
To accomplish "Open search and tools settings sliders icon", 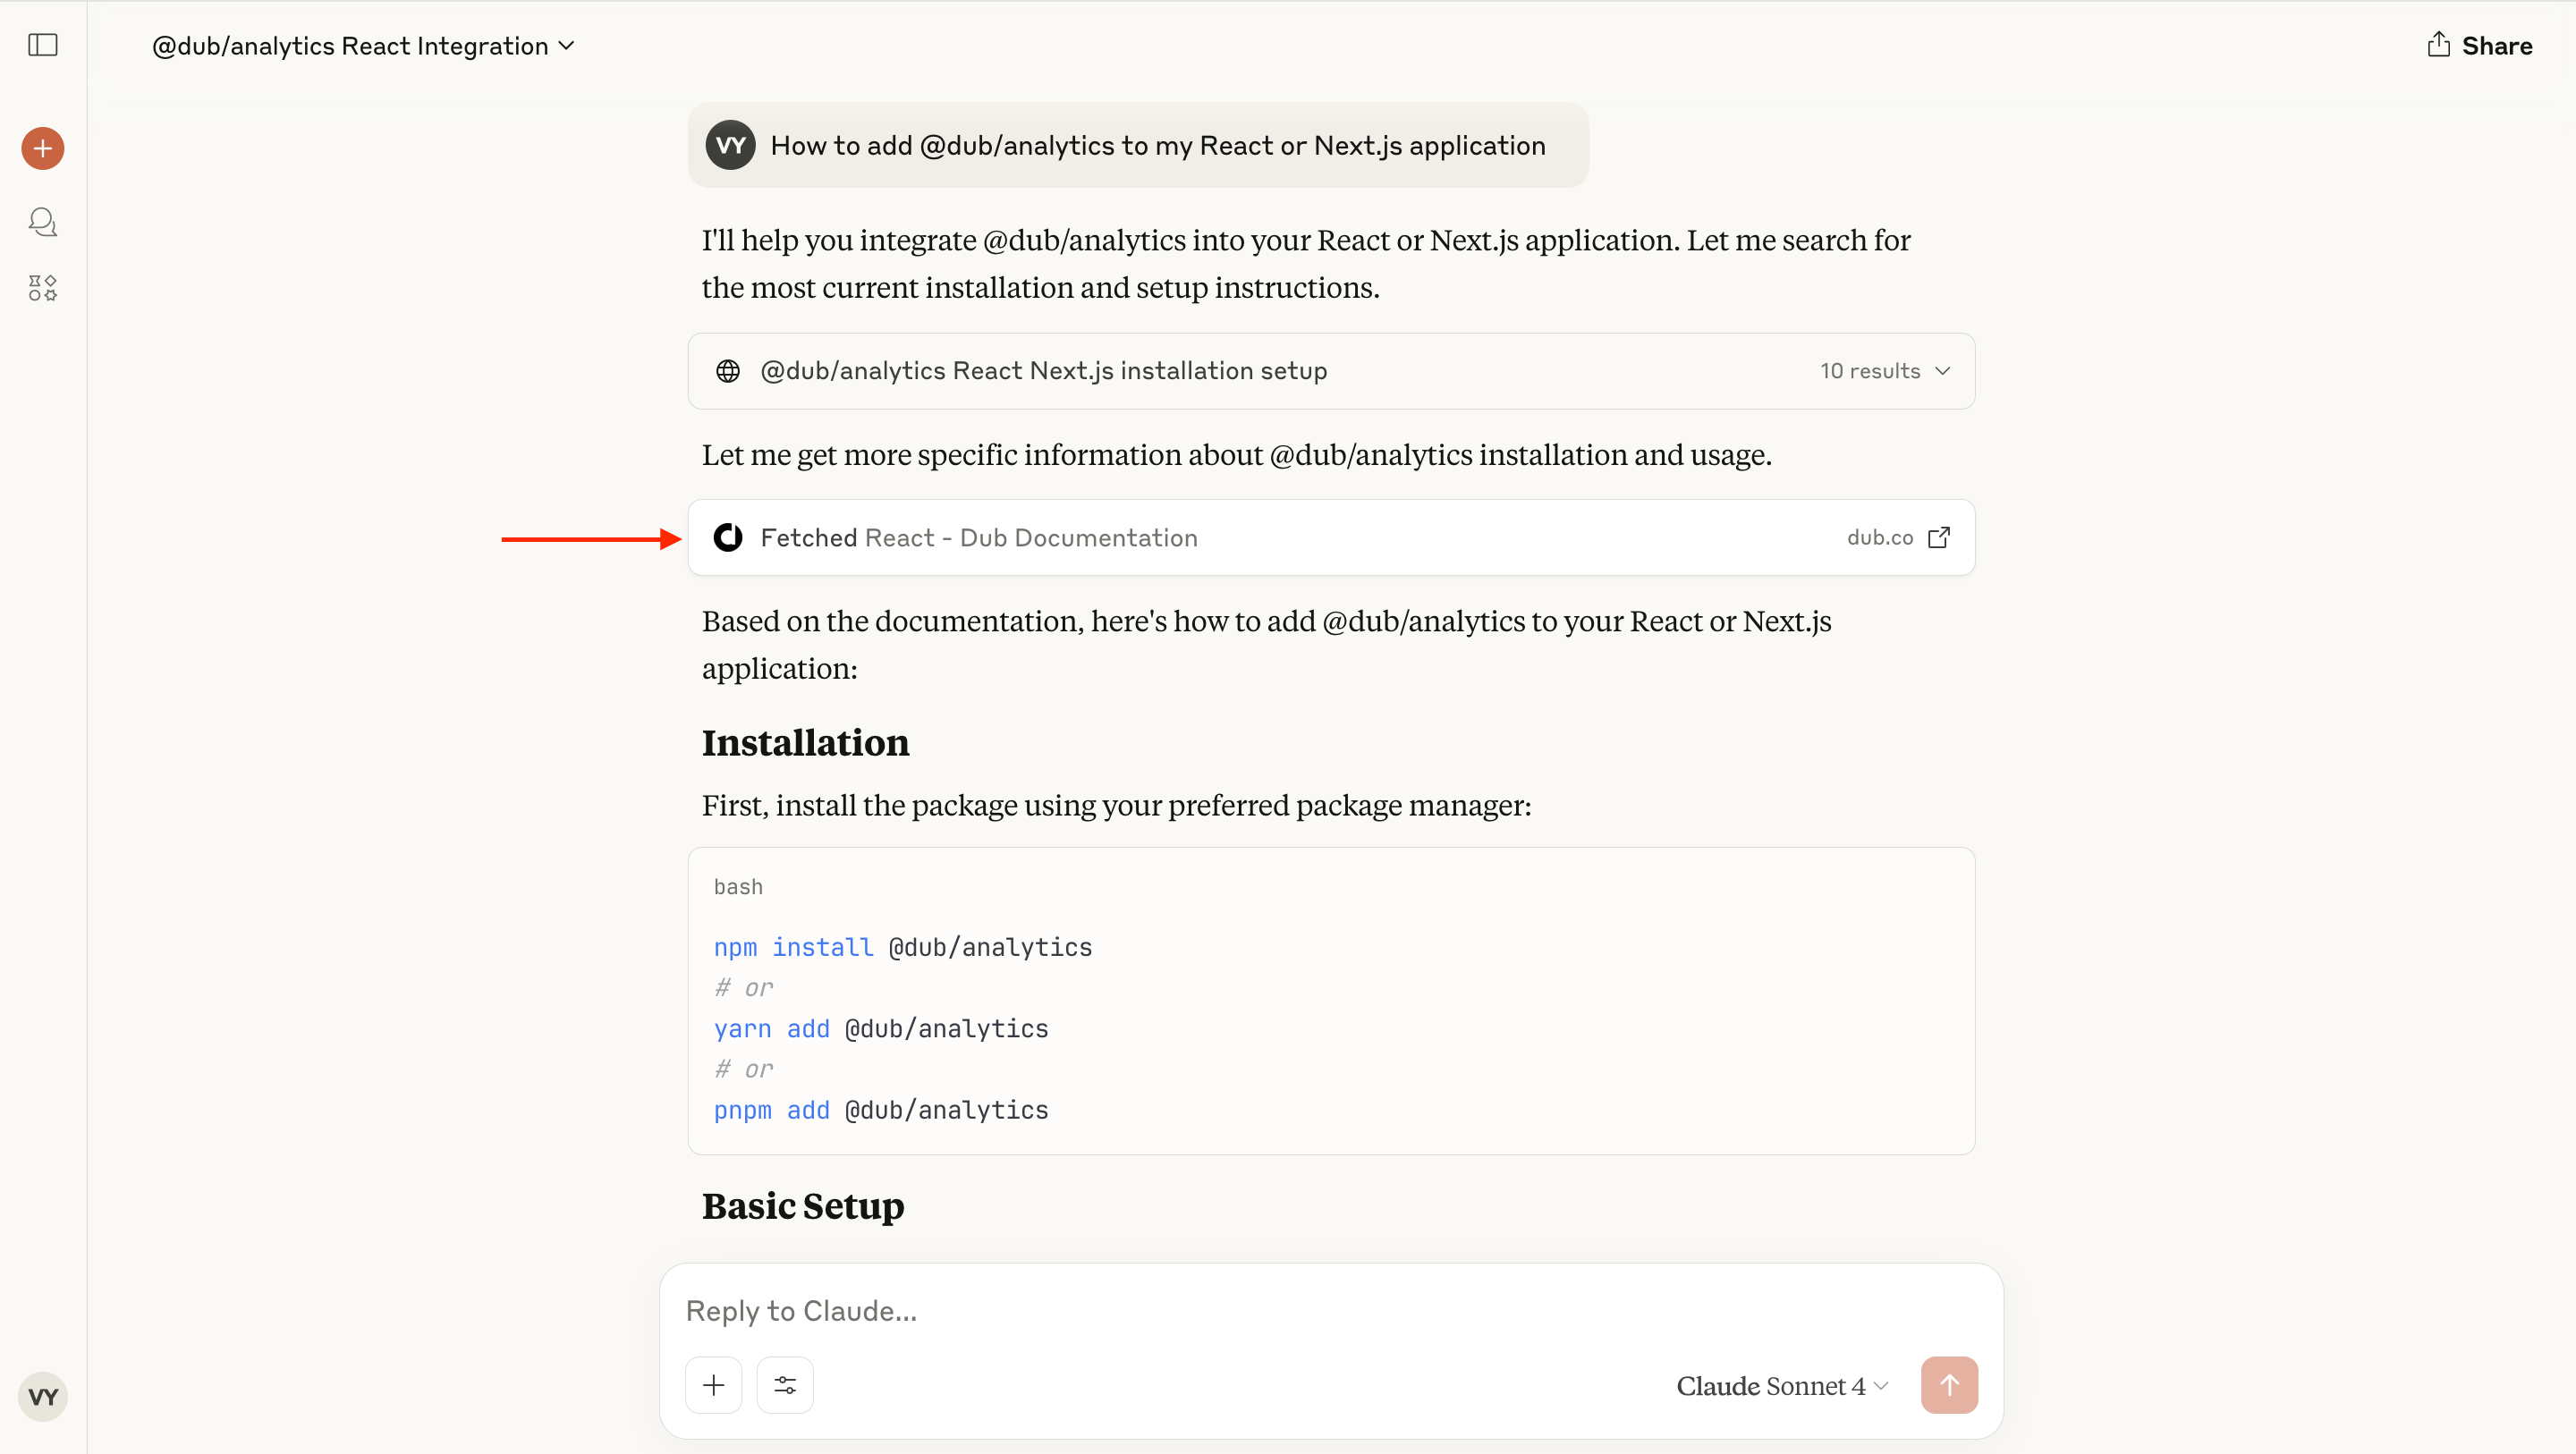I will point(785,1385).
